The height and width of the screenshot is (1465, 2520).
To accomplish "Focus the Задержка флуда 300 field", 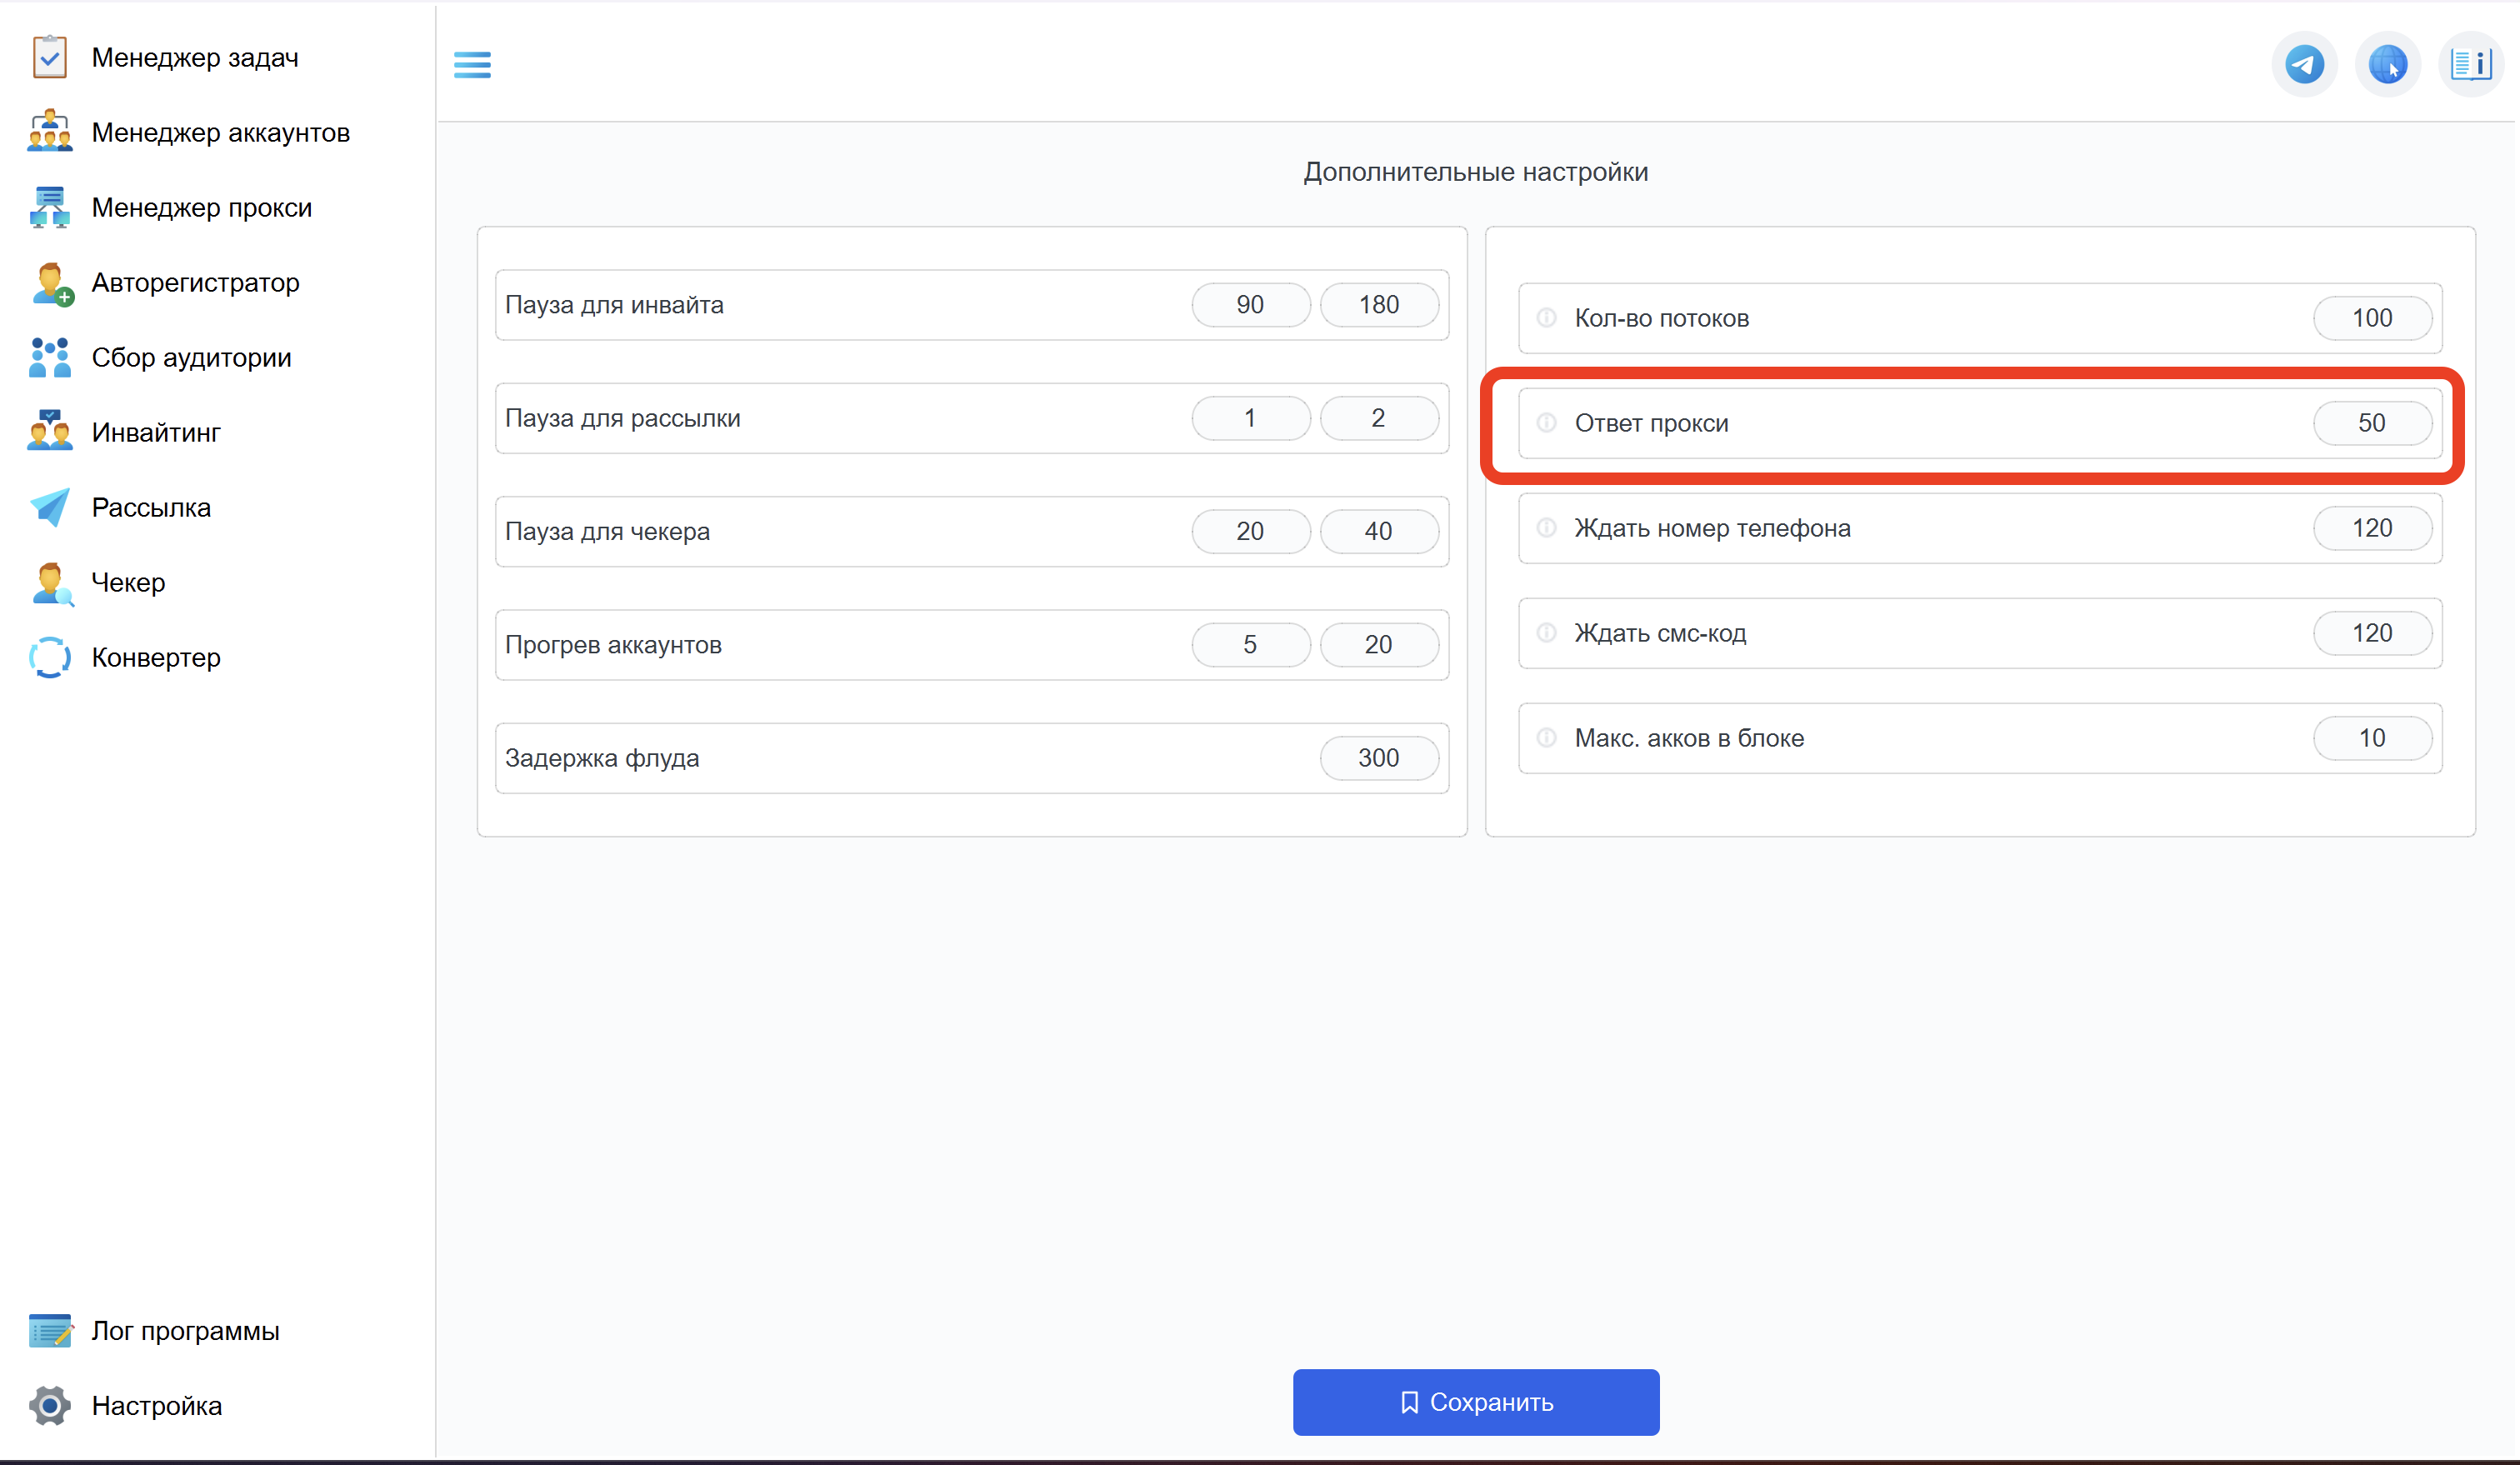I will (x=1378, y=758).
